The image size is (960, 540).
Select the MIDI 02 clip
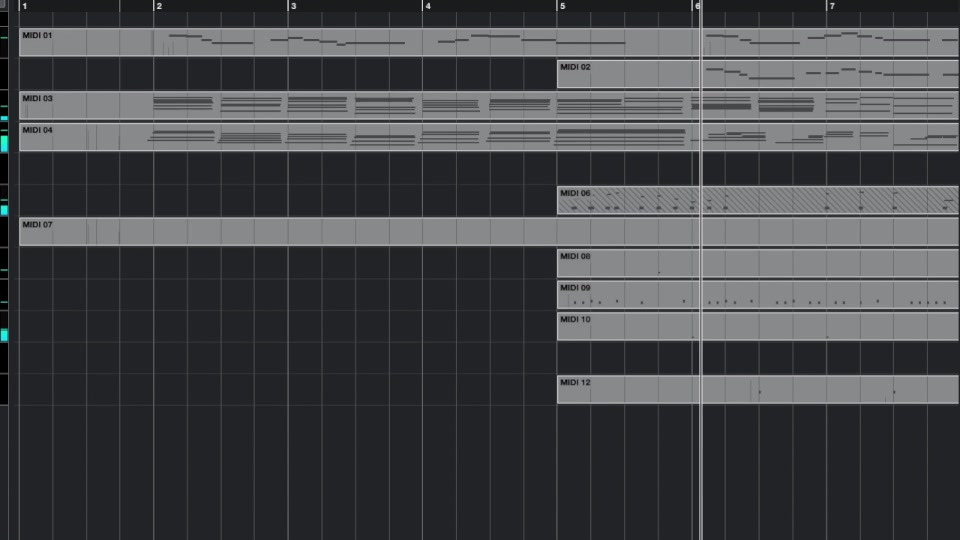click(758, 74)
